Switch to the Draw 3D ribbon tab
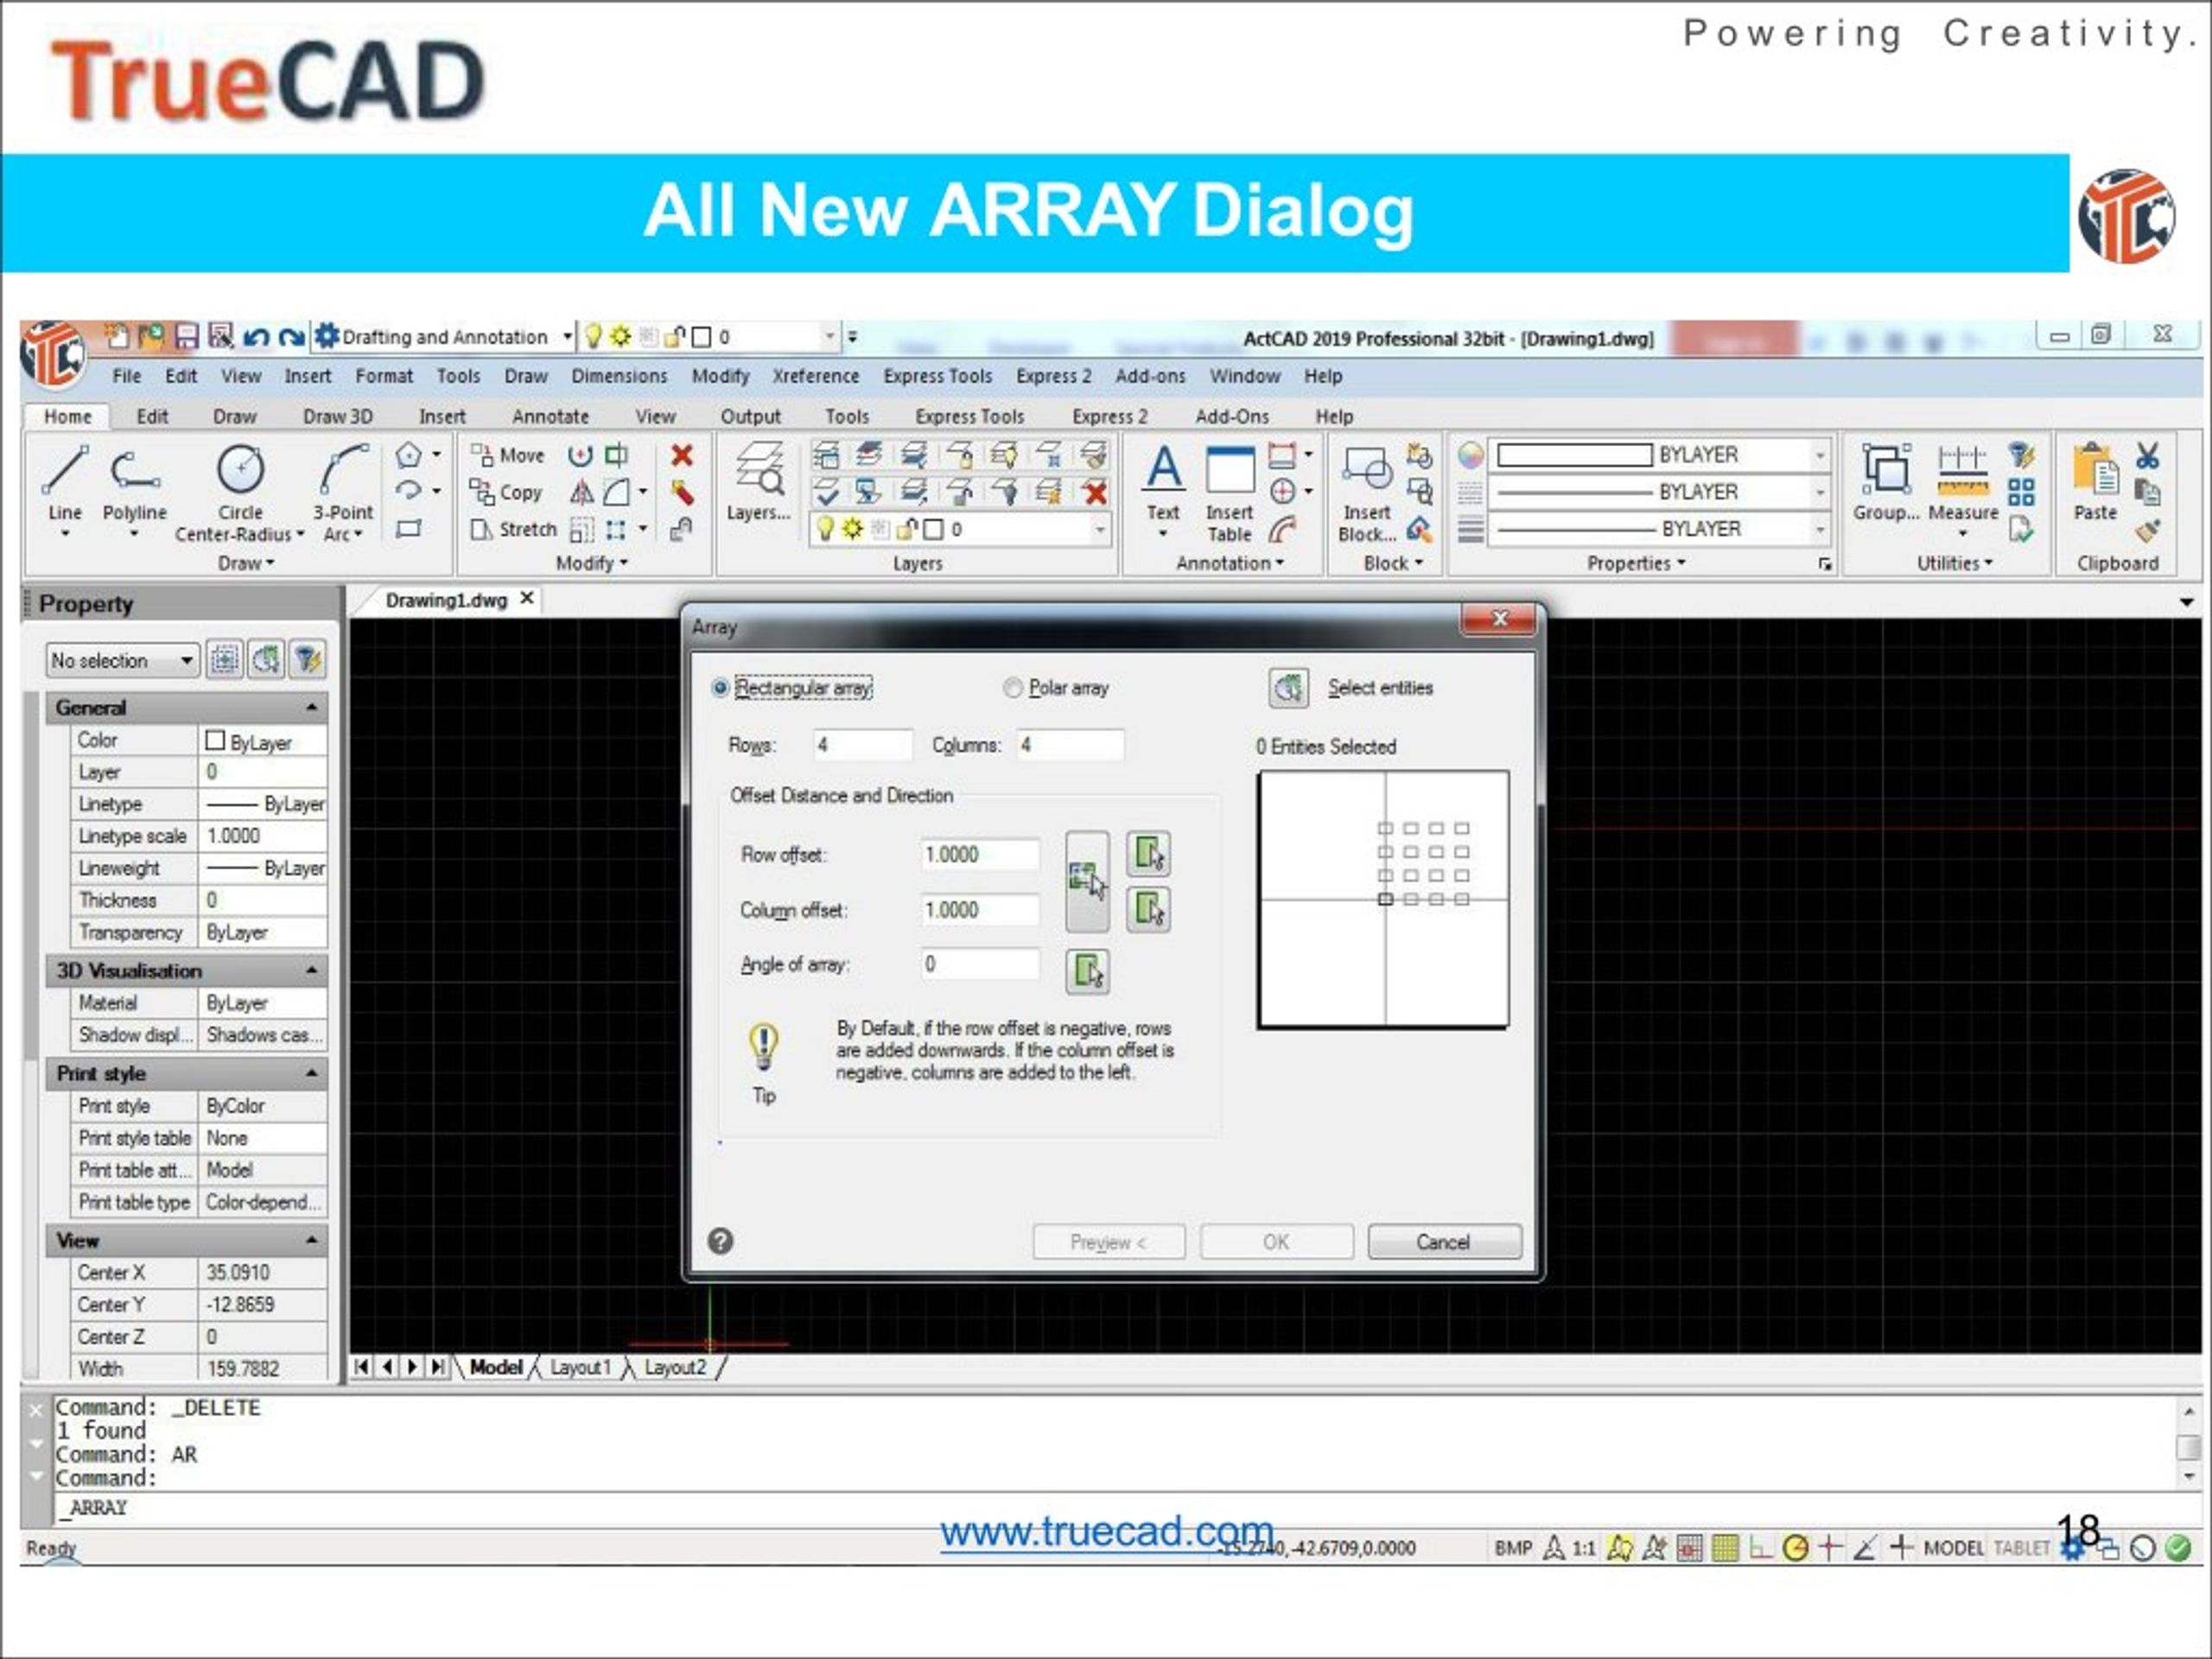This screenshot has width=2212, height=1659. (x=338, y=416)
